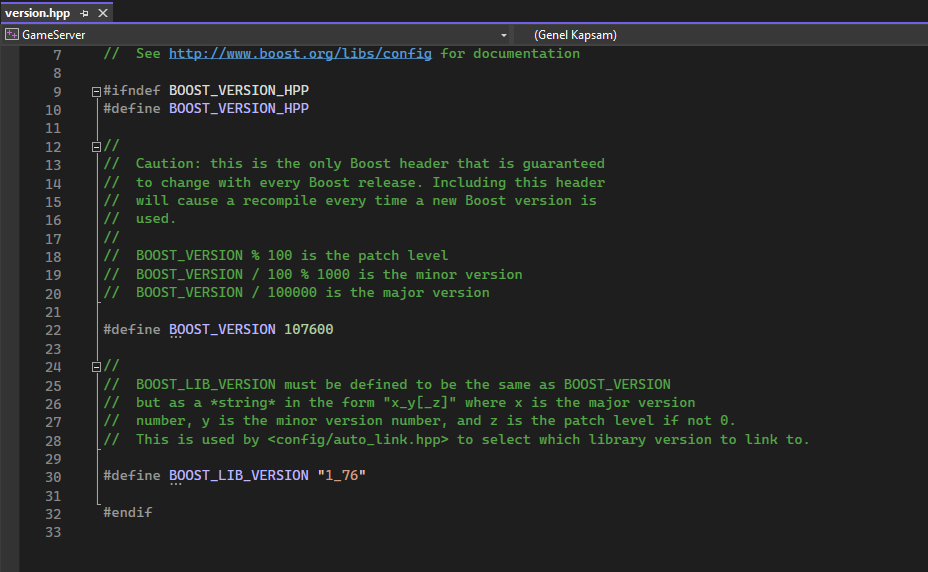This screenshot has height=572, width=928.
Task: Open the GameServer project dropdown
Action: (504, 35)
